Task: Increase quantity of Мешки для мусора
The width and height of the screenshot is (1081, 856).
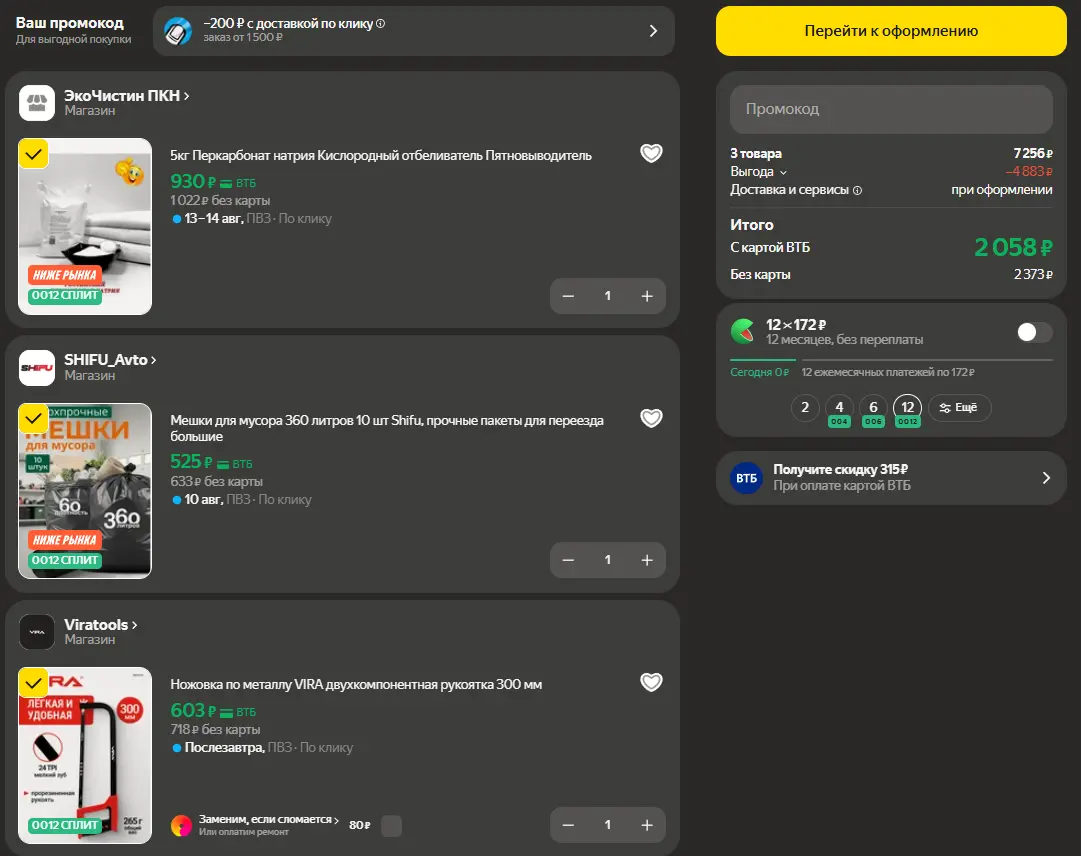Action: [647, 560]
